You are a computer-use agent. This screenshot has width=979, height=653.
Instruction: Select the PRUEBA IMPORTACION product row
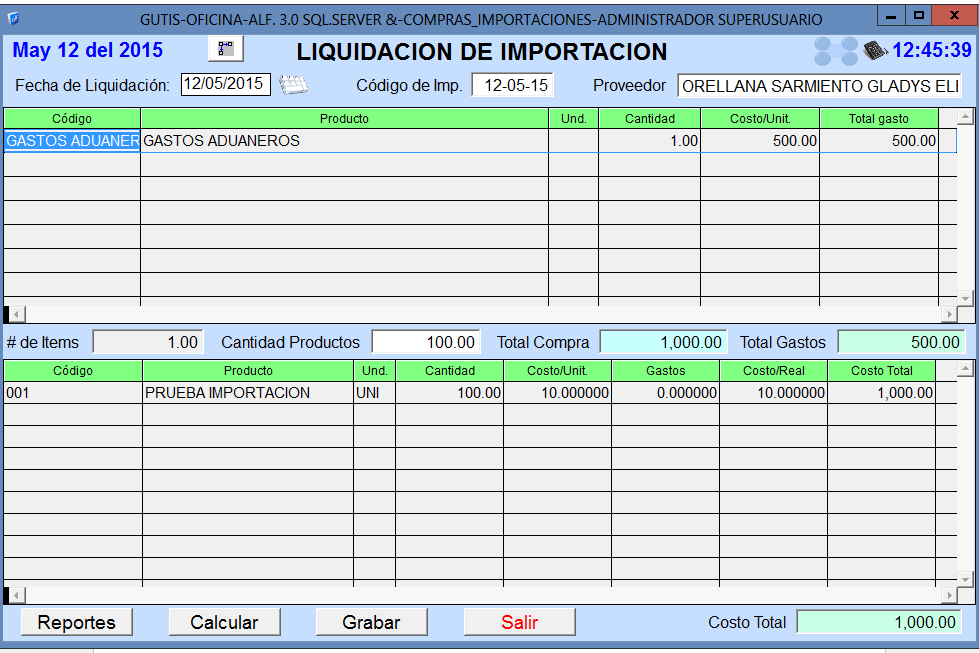point(247,393)
